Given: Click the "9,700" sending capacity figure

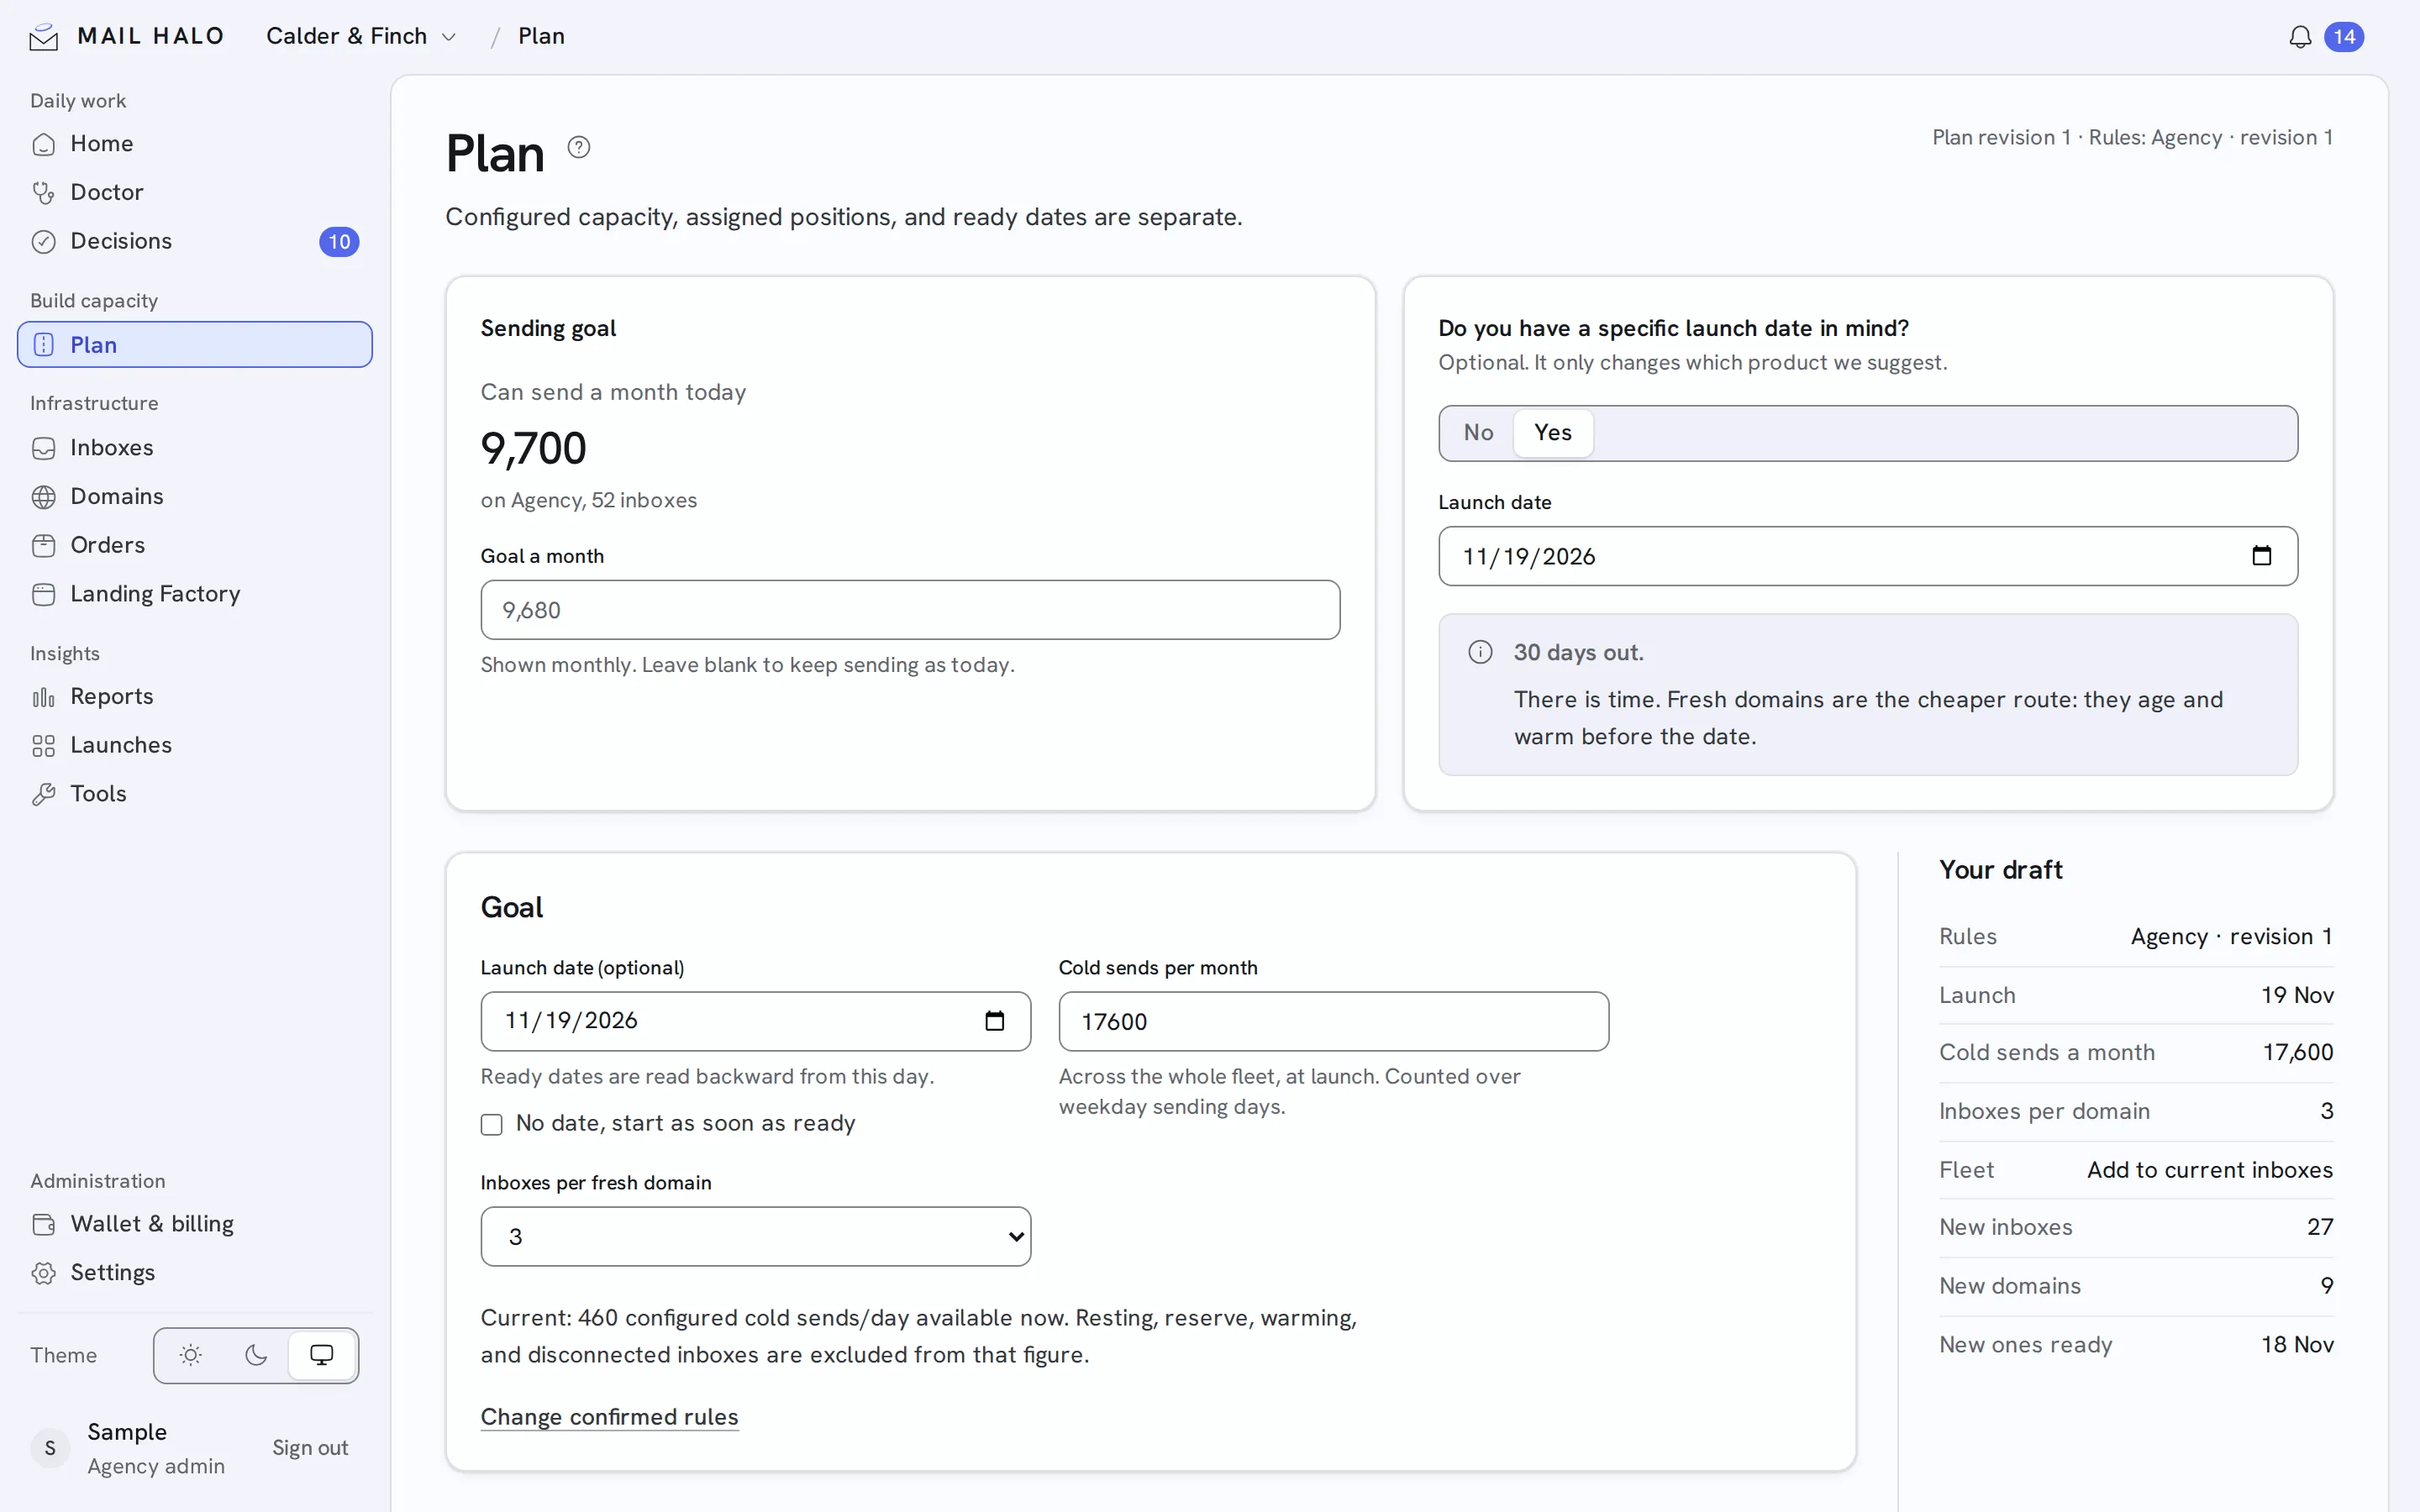Looking at the screenshot, I should click(x=533, y=448).
